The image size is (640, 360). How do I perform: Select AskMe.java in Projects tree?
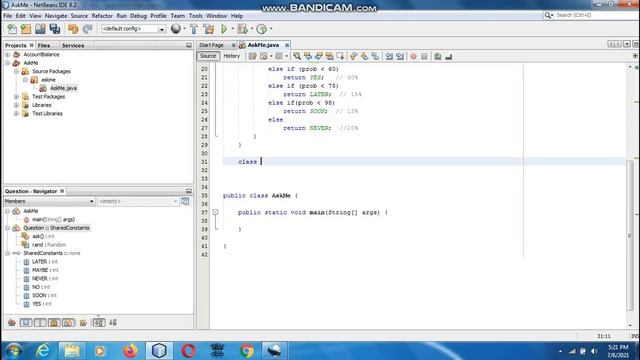[x=63, y=88]
